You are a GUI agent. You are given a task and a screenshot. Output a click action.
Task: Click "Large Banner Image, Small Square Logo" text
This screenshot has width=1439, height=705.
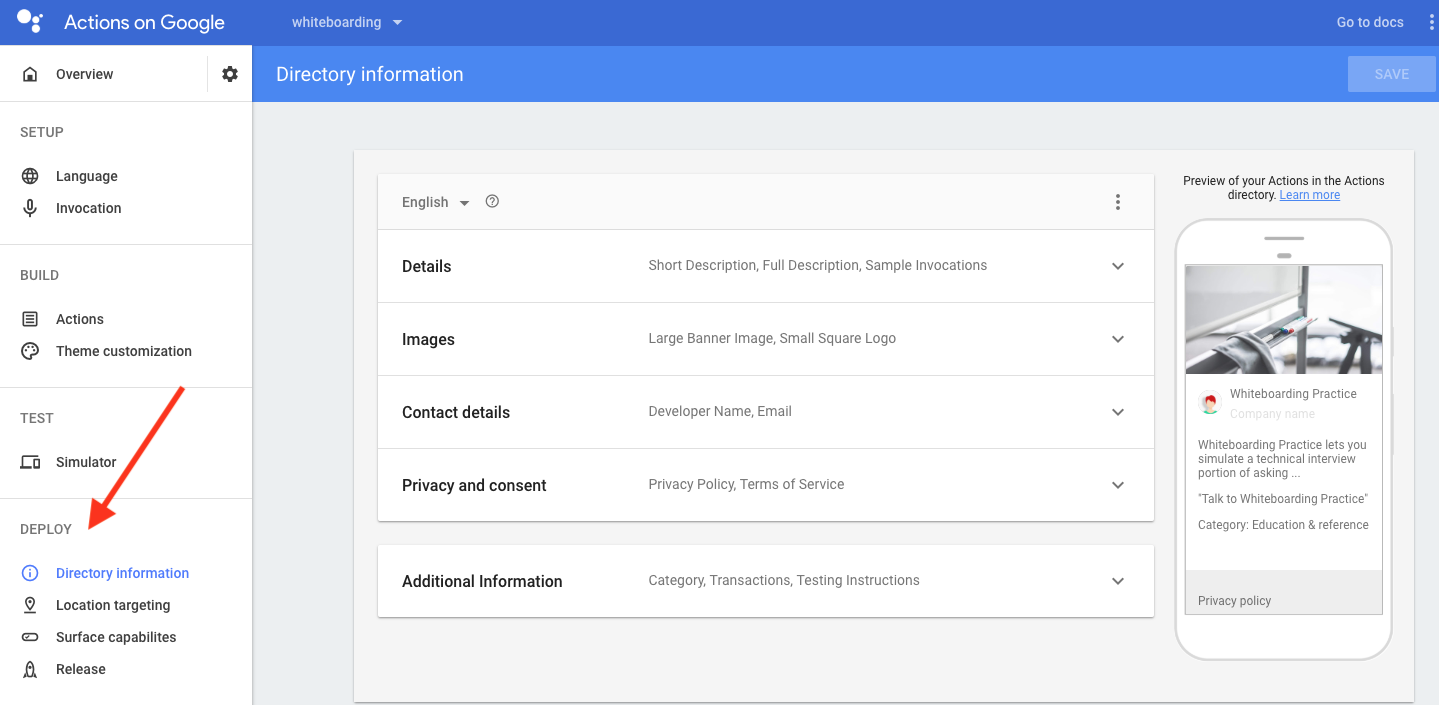(772, 338)
